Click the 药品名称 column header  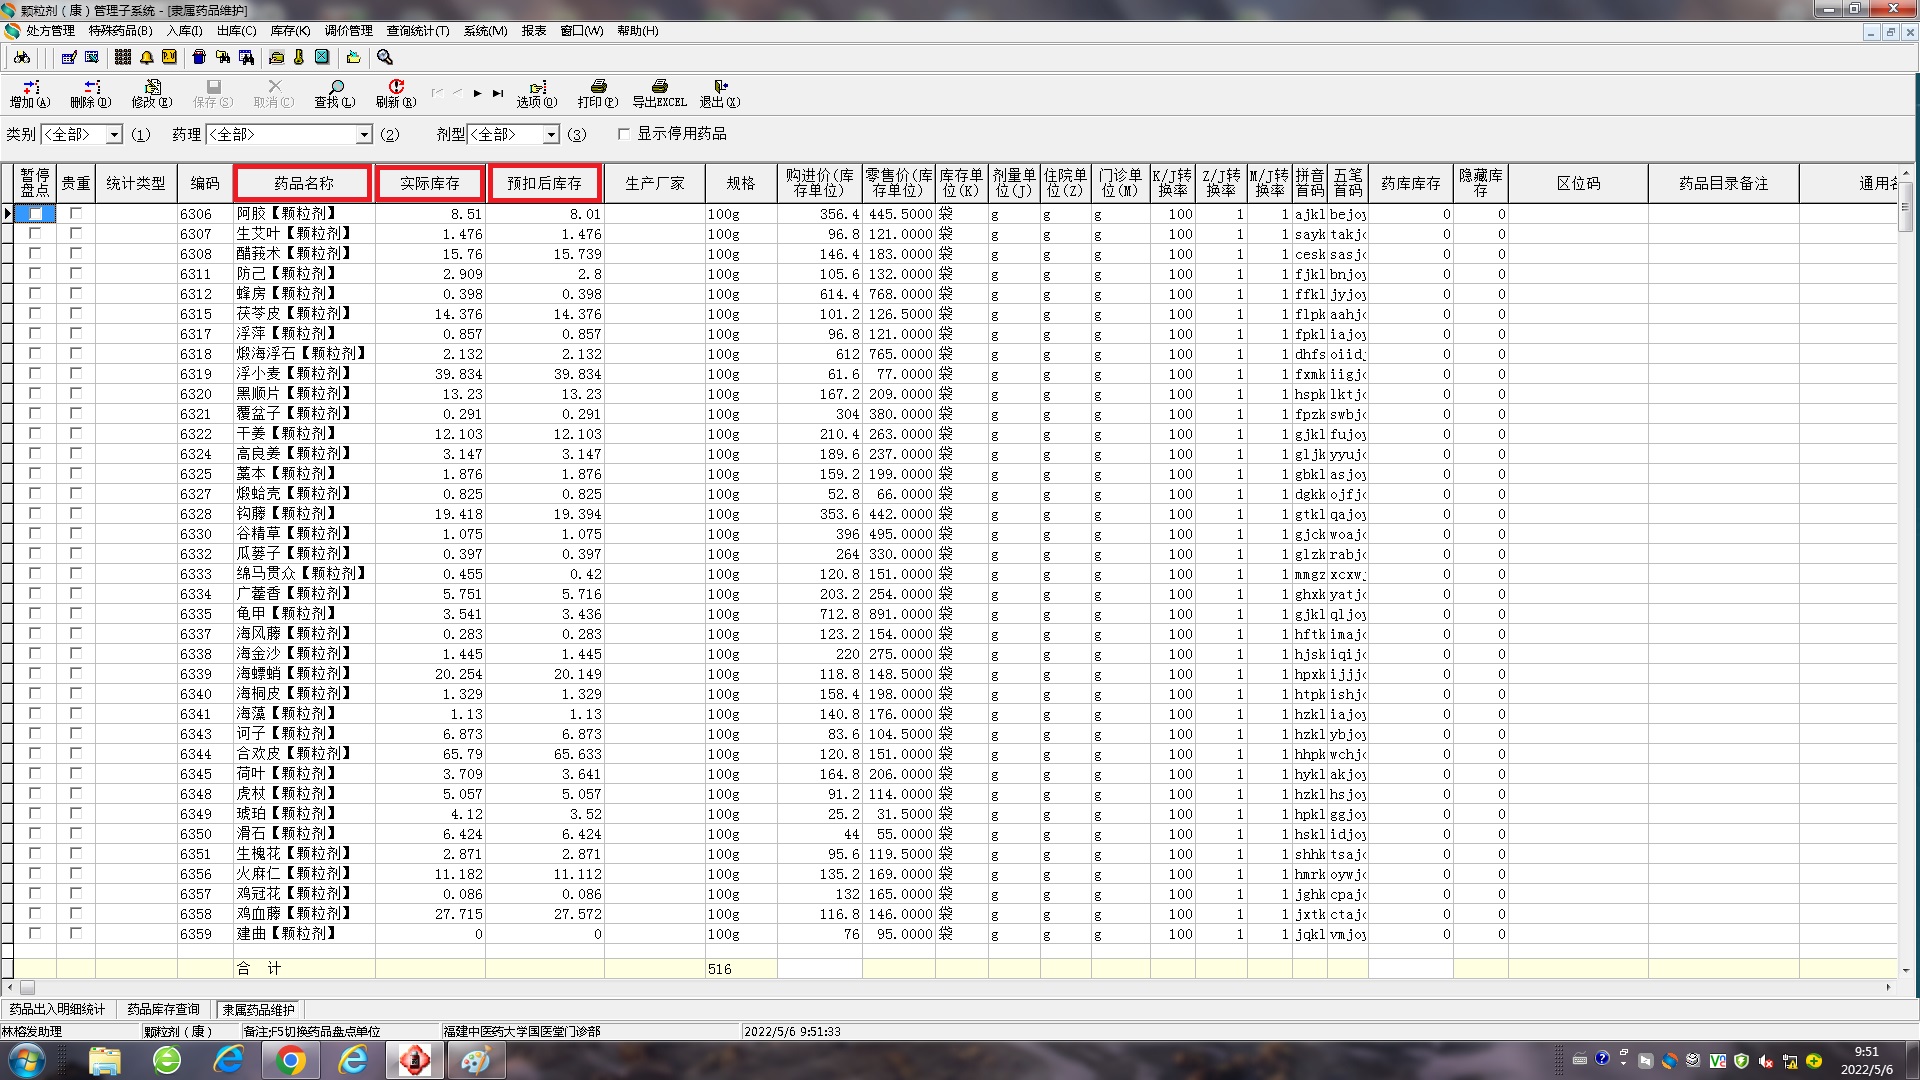(303, 183)
